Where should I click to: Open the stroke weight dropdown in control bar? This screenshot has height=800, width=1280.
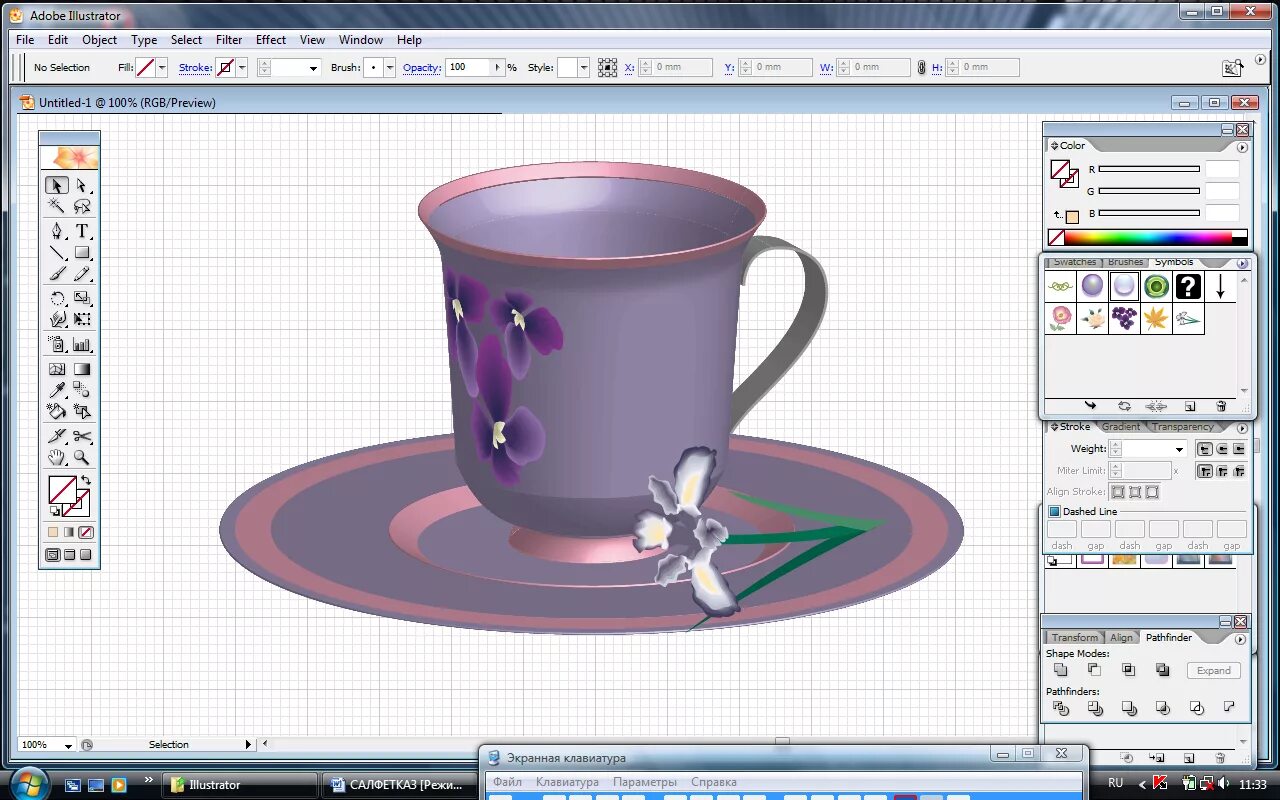313,68
